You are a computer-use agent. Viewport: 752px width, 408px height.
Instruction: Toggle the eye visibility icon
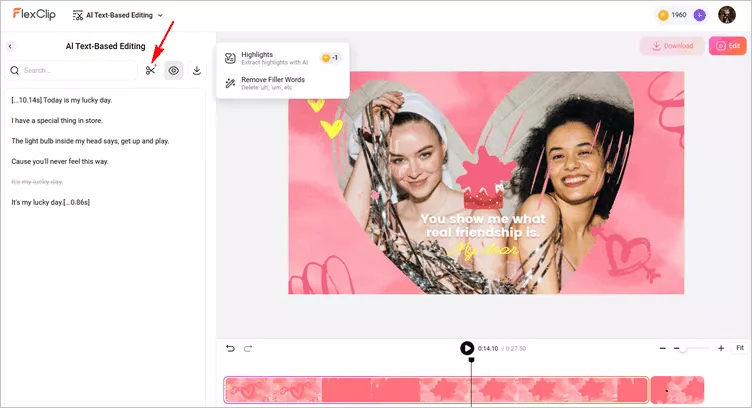coord(174,70)
